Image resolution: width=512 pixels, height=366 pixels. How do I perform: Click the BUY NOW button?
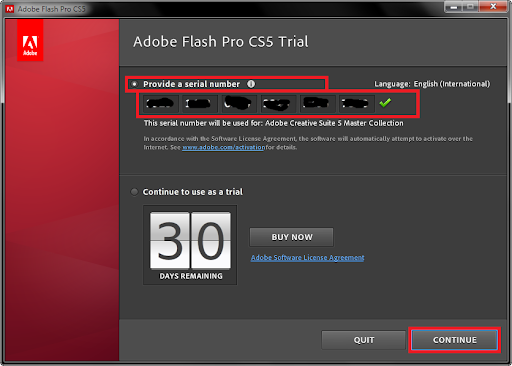click(292, 237)
